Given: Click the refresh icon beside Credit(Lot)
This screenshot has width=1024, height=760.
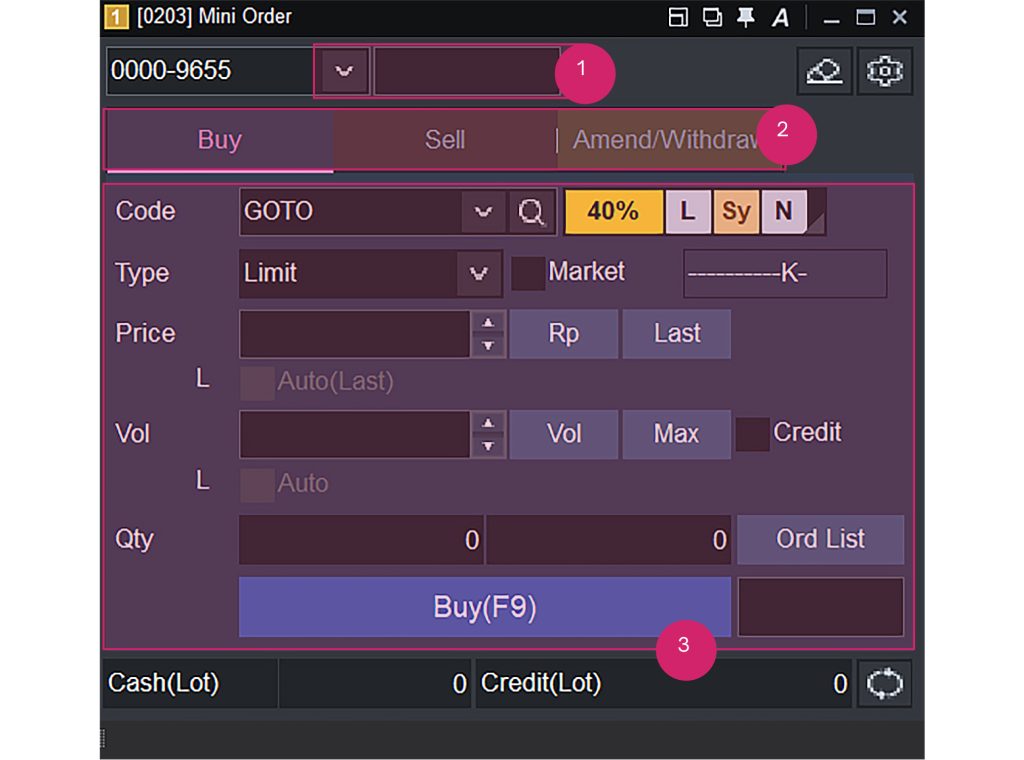Looking at the screenshot, I should point(884,684).
